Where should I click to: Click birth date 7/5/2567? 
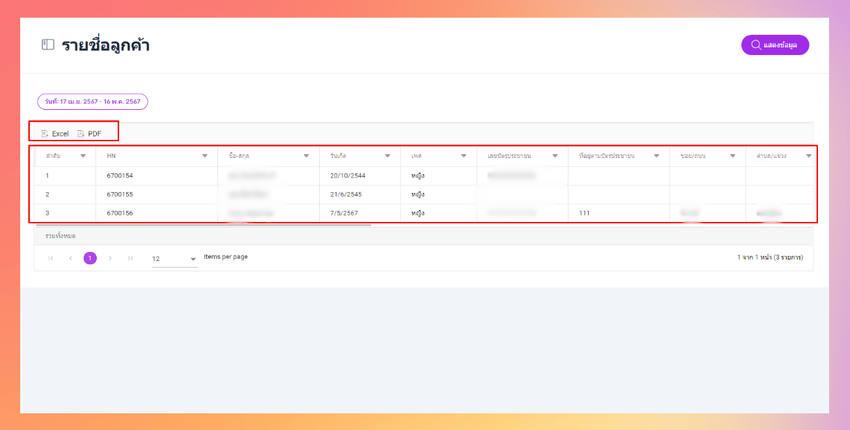coord(344,213)
